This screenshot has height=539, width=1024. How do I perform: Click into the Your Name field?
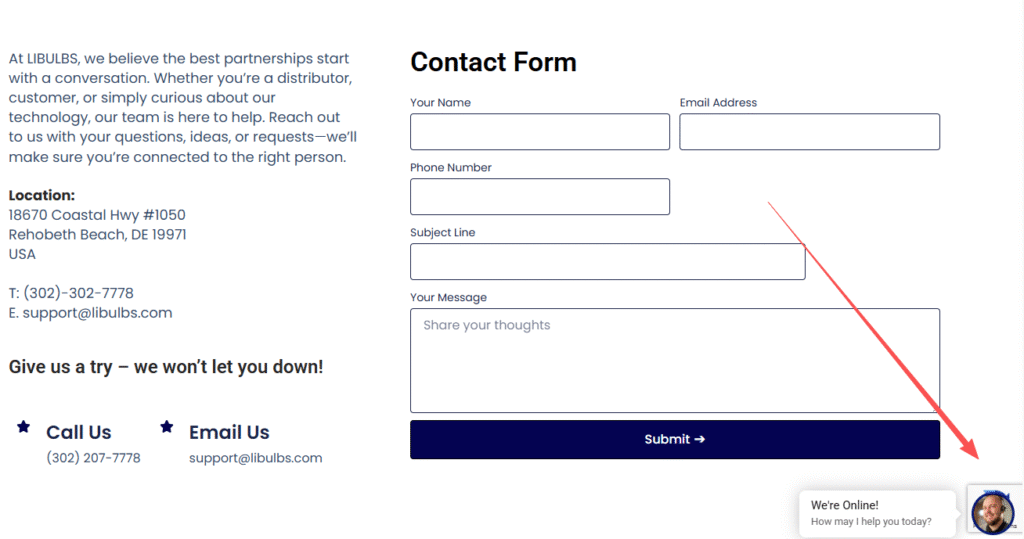coord(540,132)
